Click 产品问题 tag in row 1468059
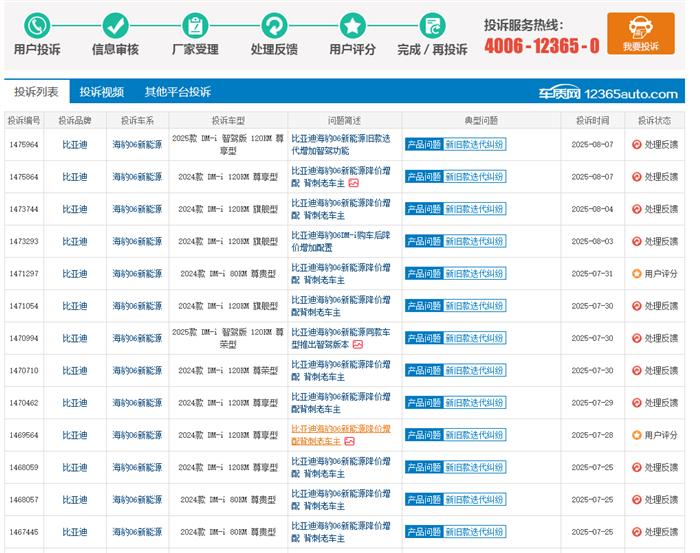The width and height of the screenshot is (700, 553). 424,467
